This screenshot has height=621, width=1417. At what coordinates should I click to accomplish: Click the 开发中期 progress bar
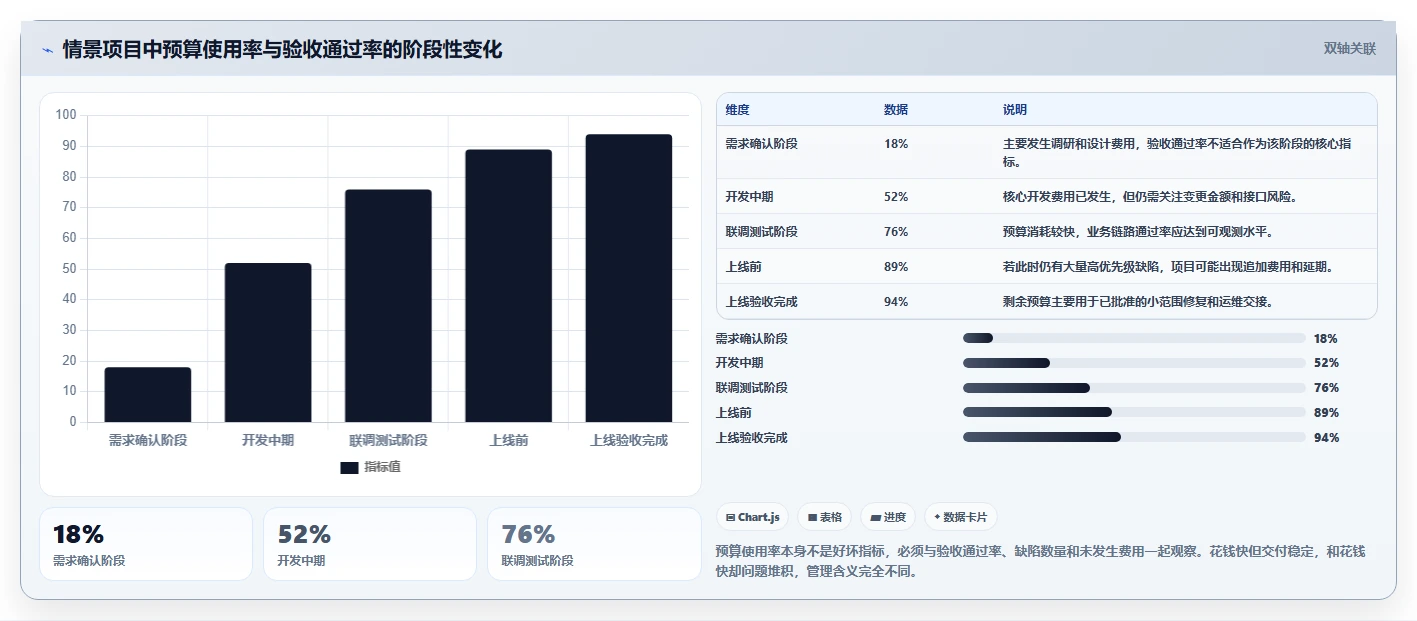coord(1134,363)
